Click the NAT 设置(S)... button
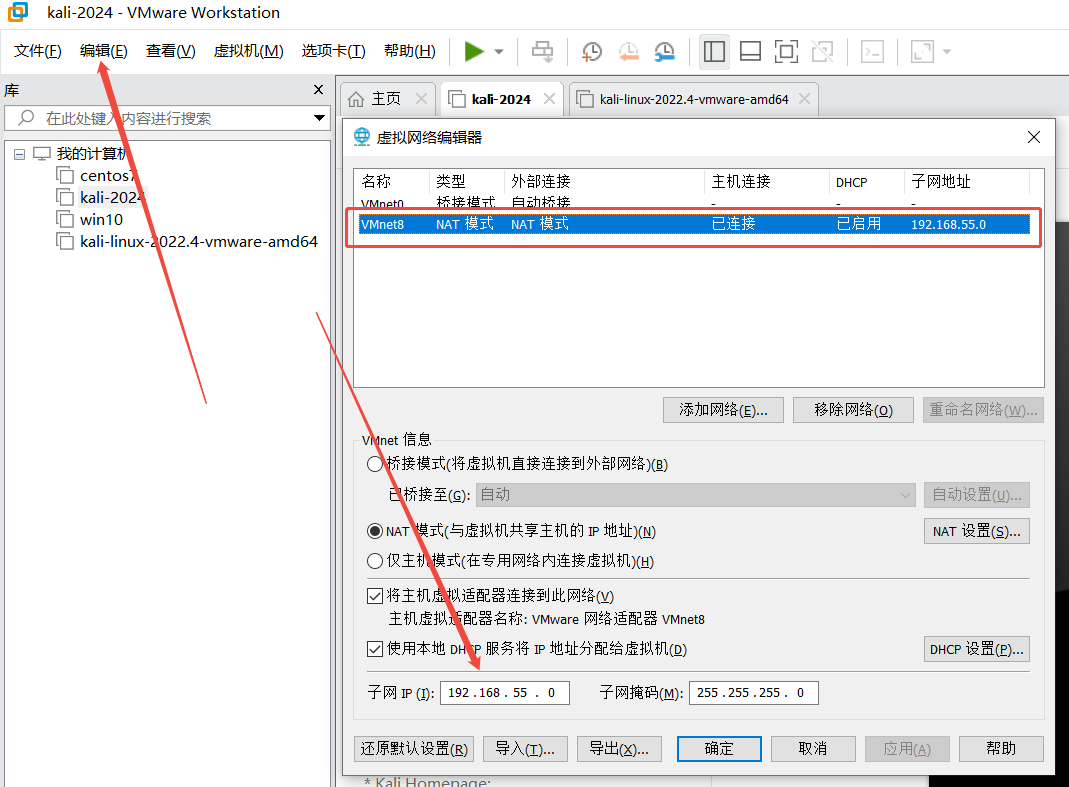 [976, 531]
